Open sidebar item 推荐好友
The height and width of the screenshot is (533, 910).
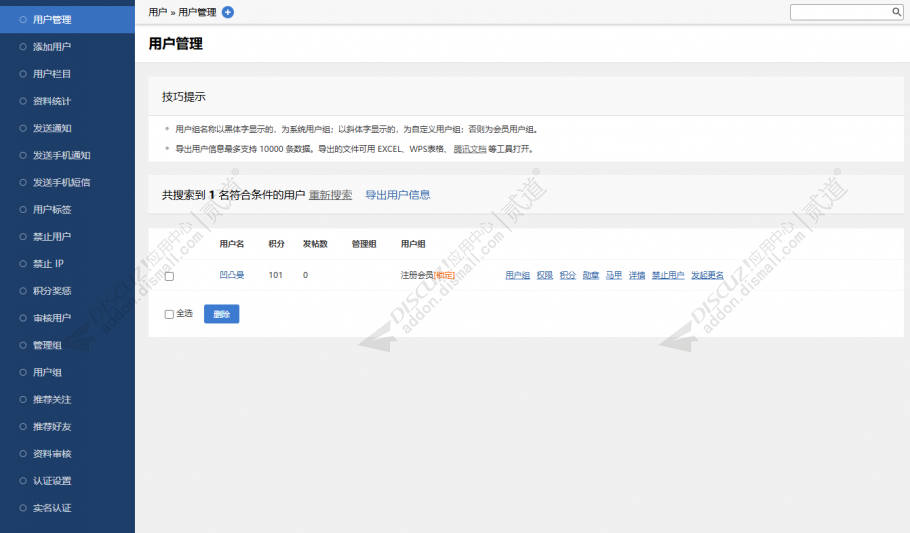(x=67, y=427)
